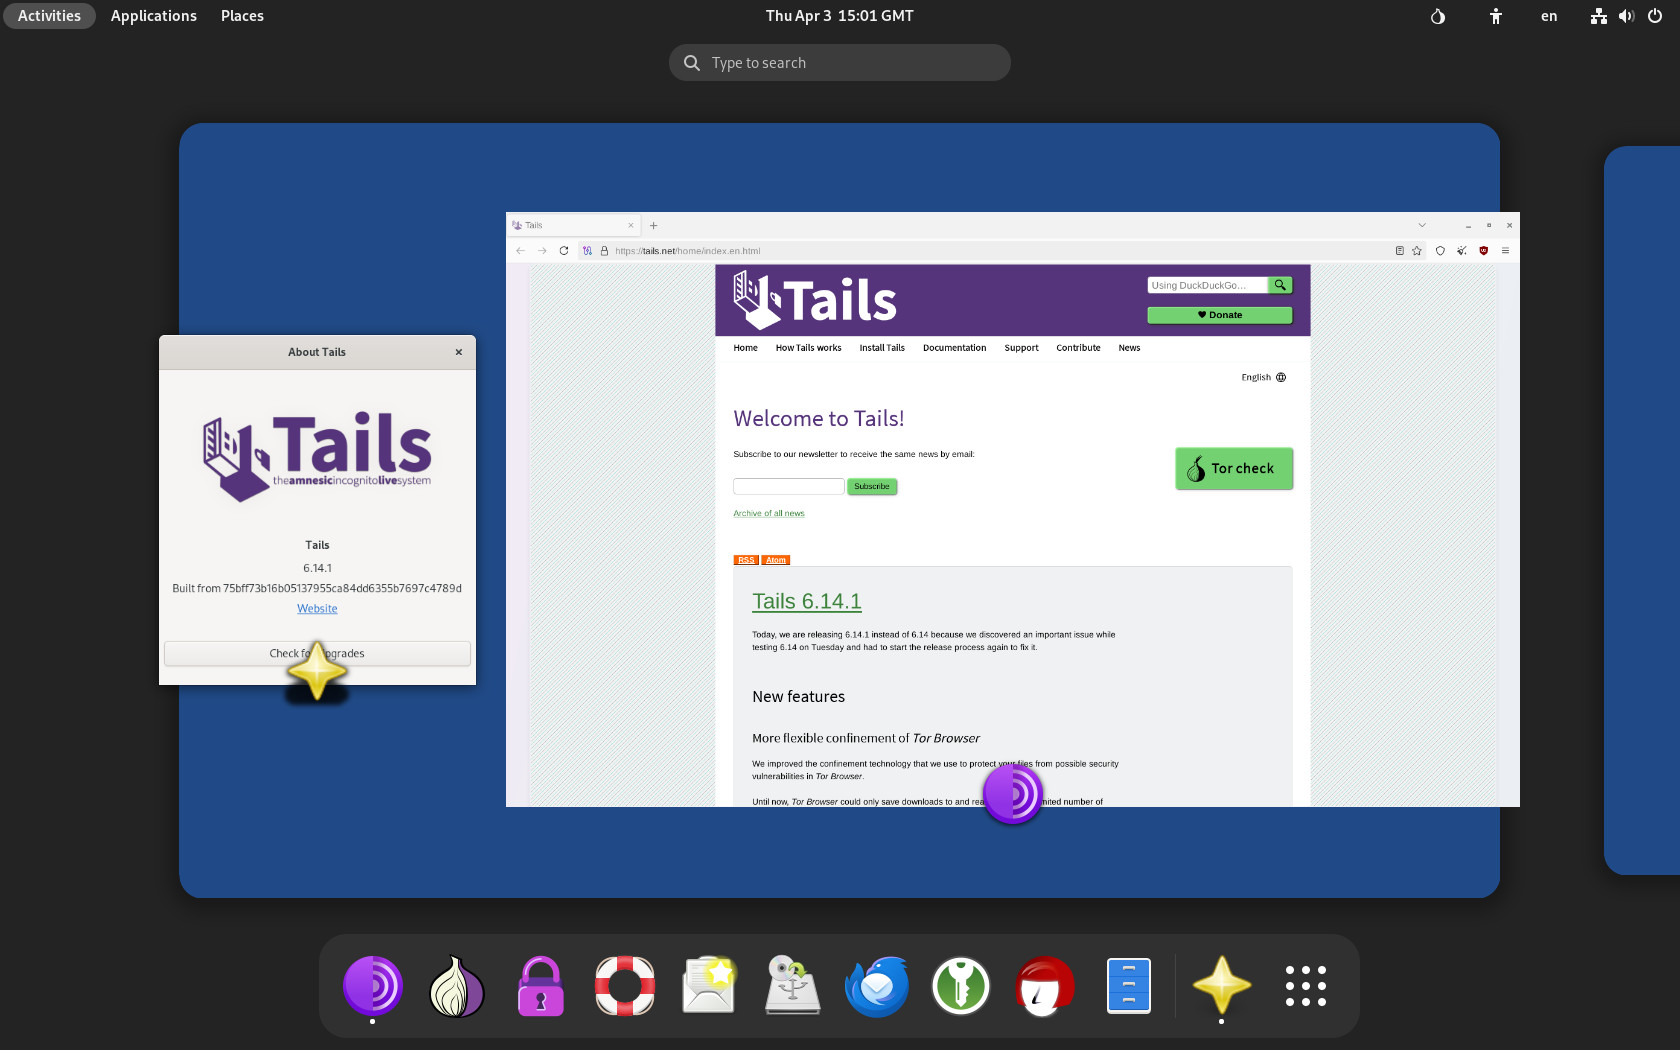Open the Persistent Storage padlock icon
Image resolution: width=1680 pixels, height=1050 pixels.
tap(541, 986)
